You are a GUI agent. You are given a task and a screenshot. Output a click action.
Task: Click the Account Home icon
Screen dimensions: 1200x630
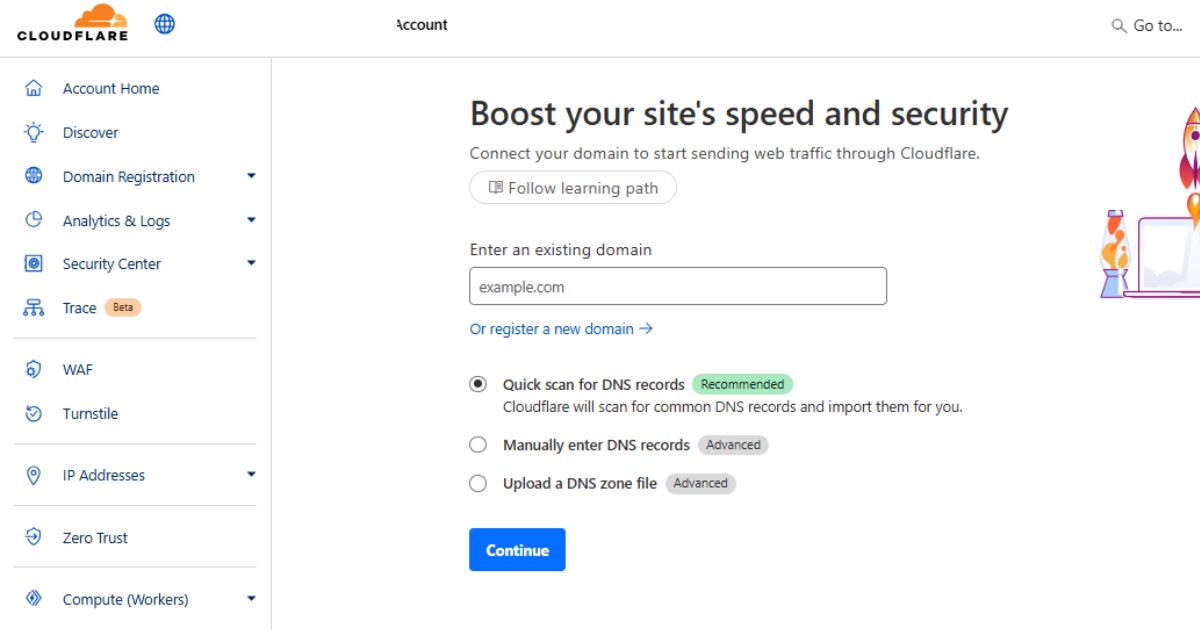35,88
